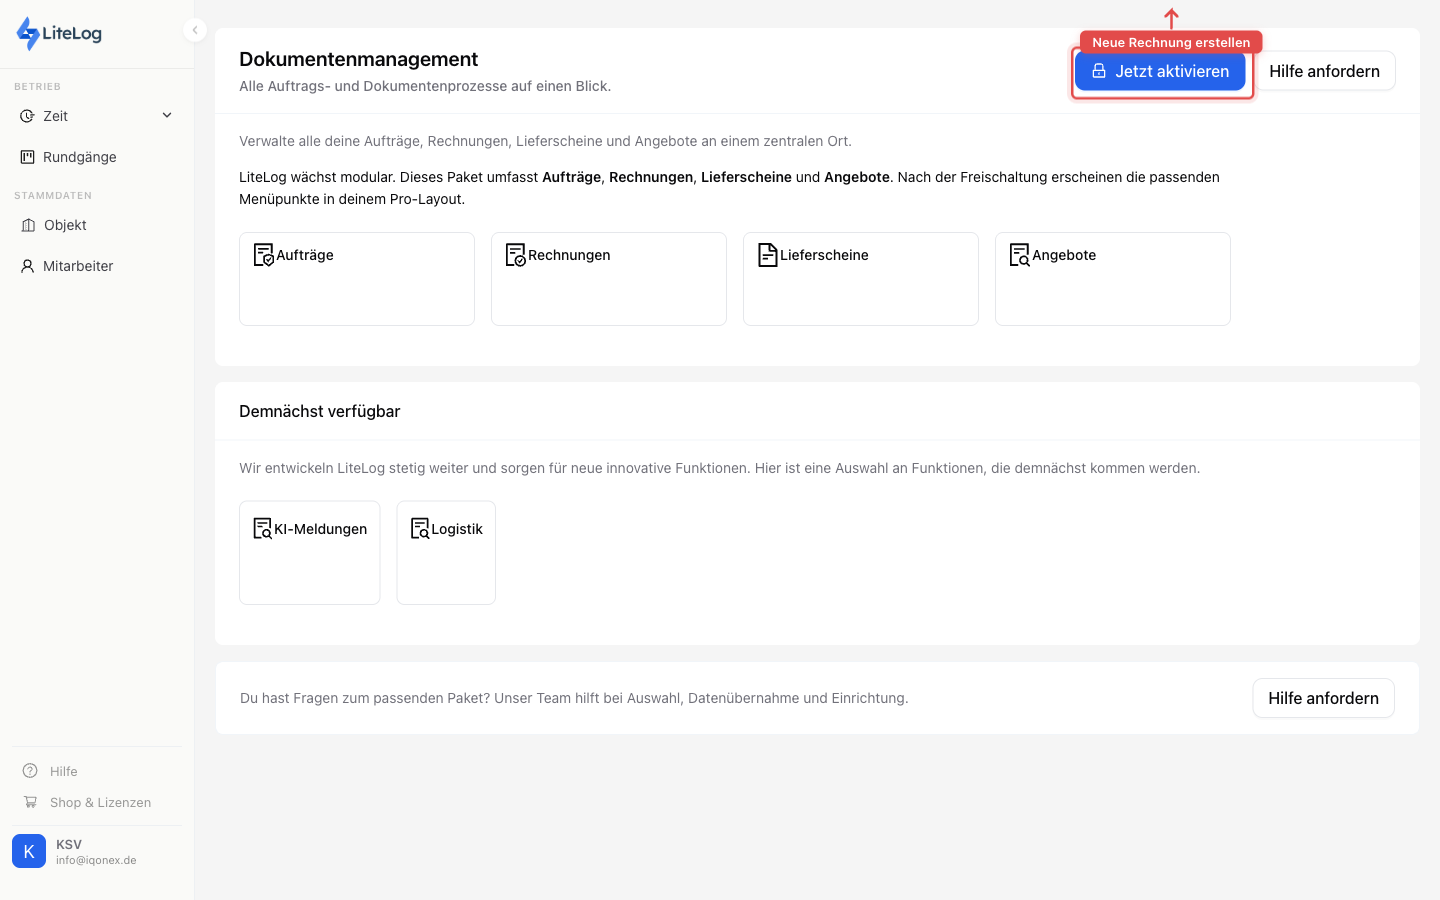This screenshot has height=900, width=1440.
Task: Click the lock icon inside Jetzt aktivieren
Action: click(1098, 71)
